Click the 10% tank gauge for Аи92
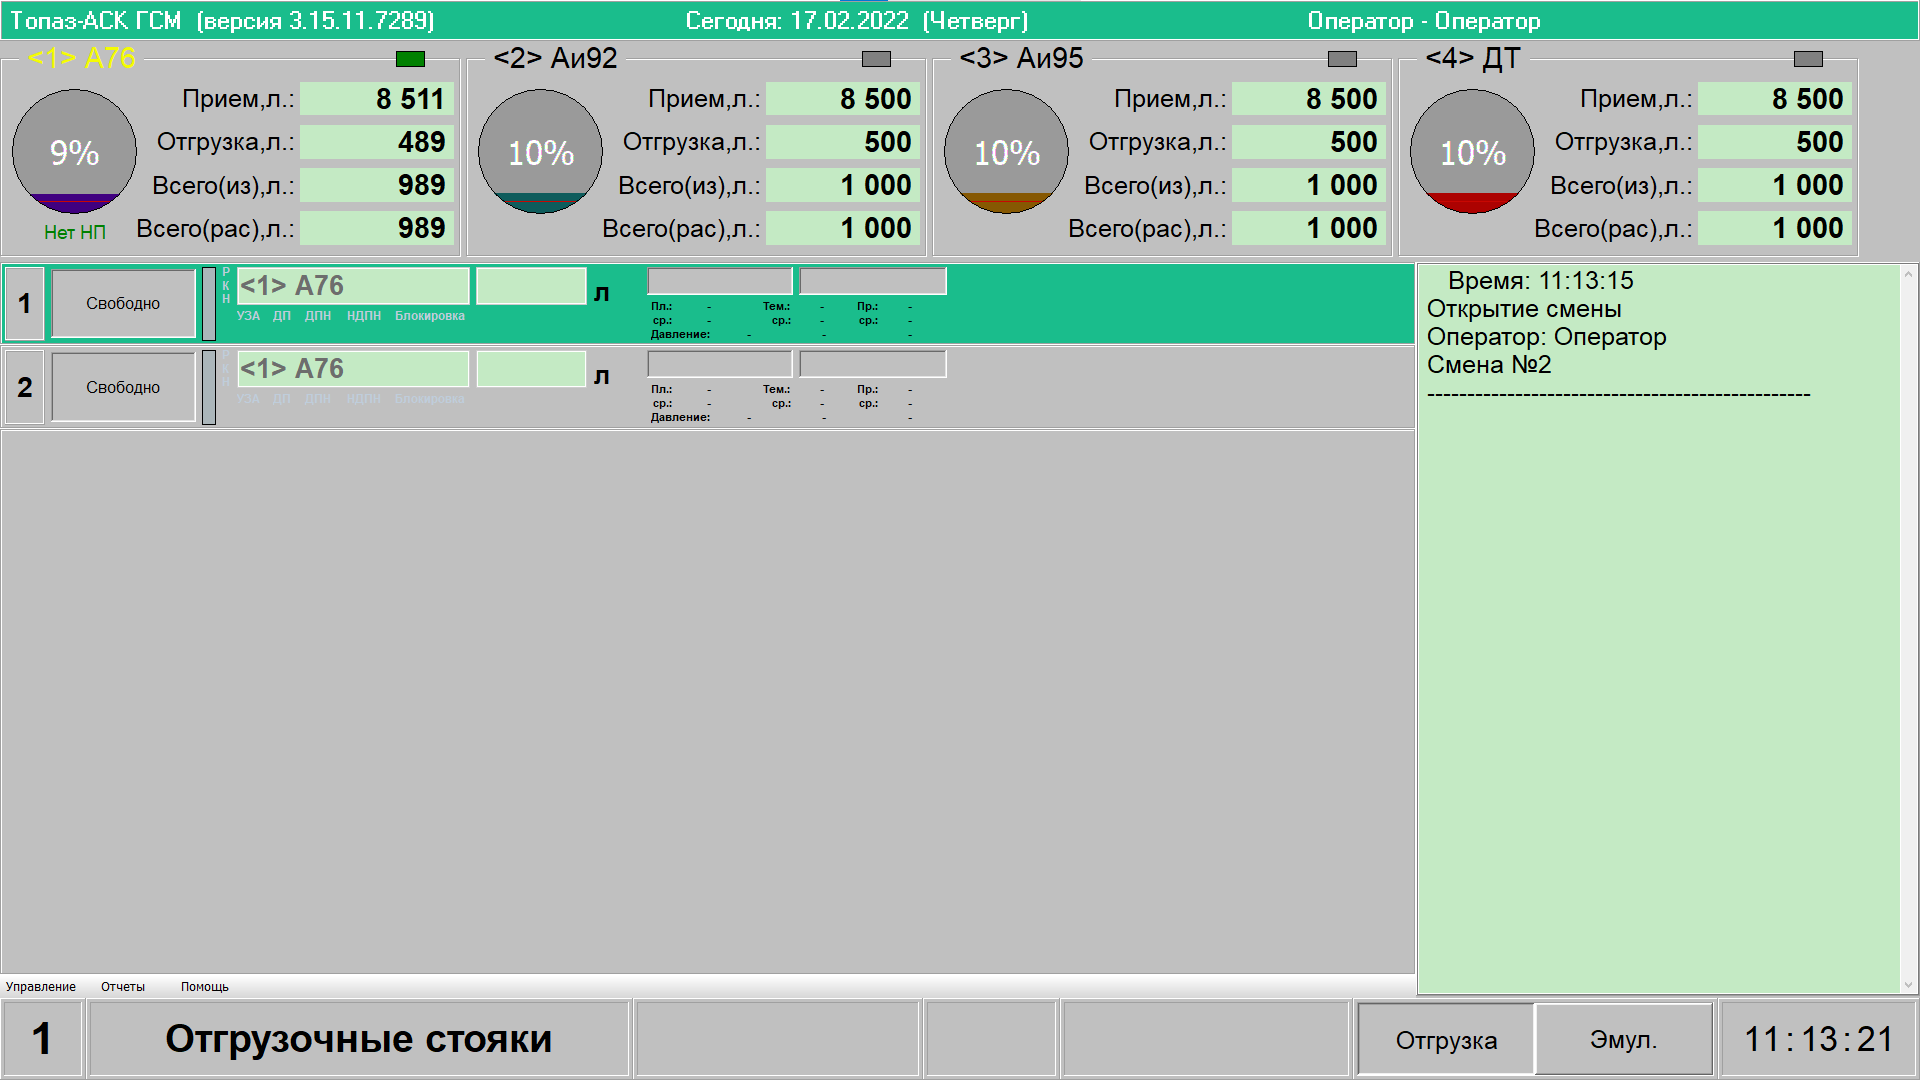This screenshot has width=1920, height=1080. point(541,152)
